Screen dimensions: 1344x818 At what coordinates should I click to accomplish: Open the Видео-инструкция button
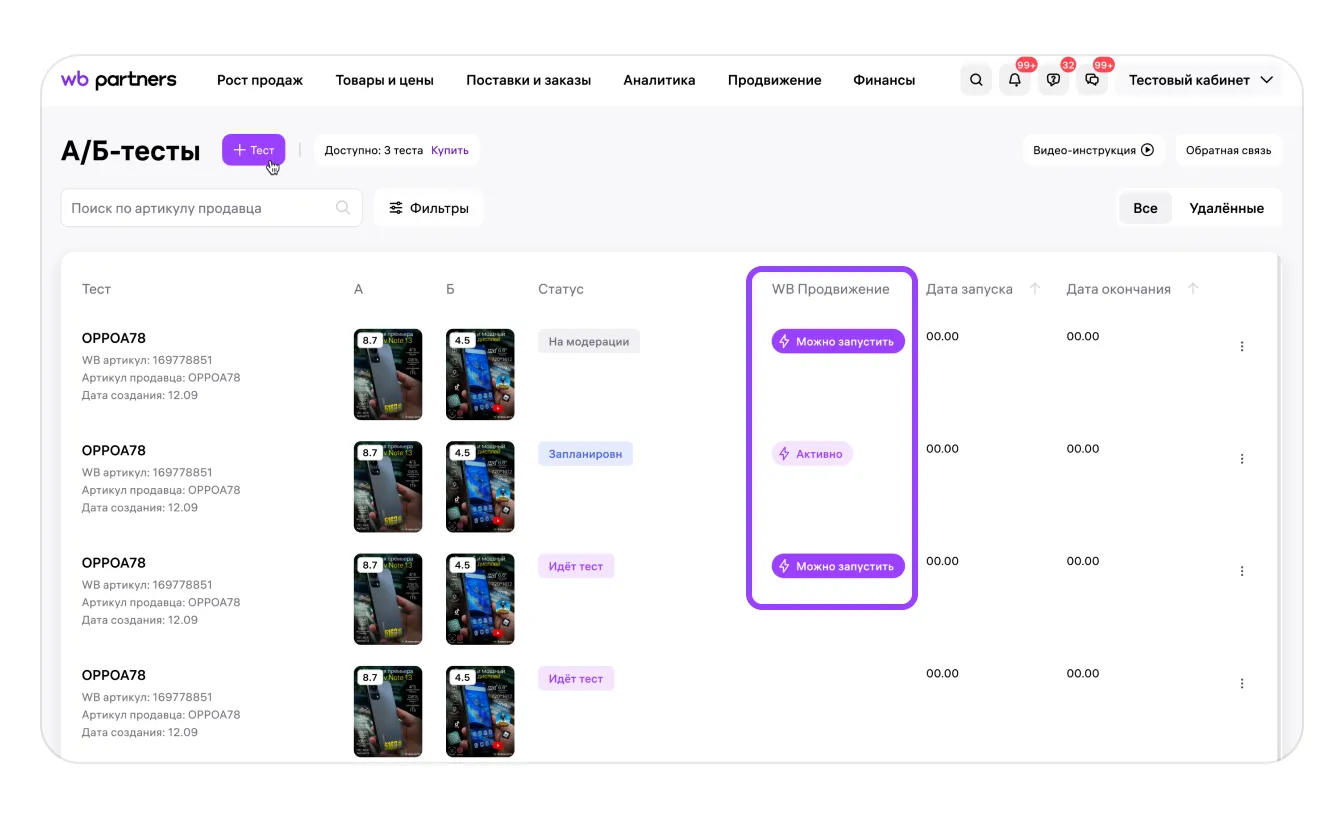pyautogui.click(x=1093, y=150)
